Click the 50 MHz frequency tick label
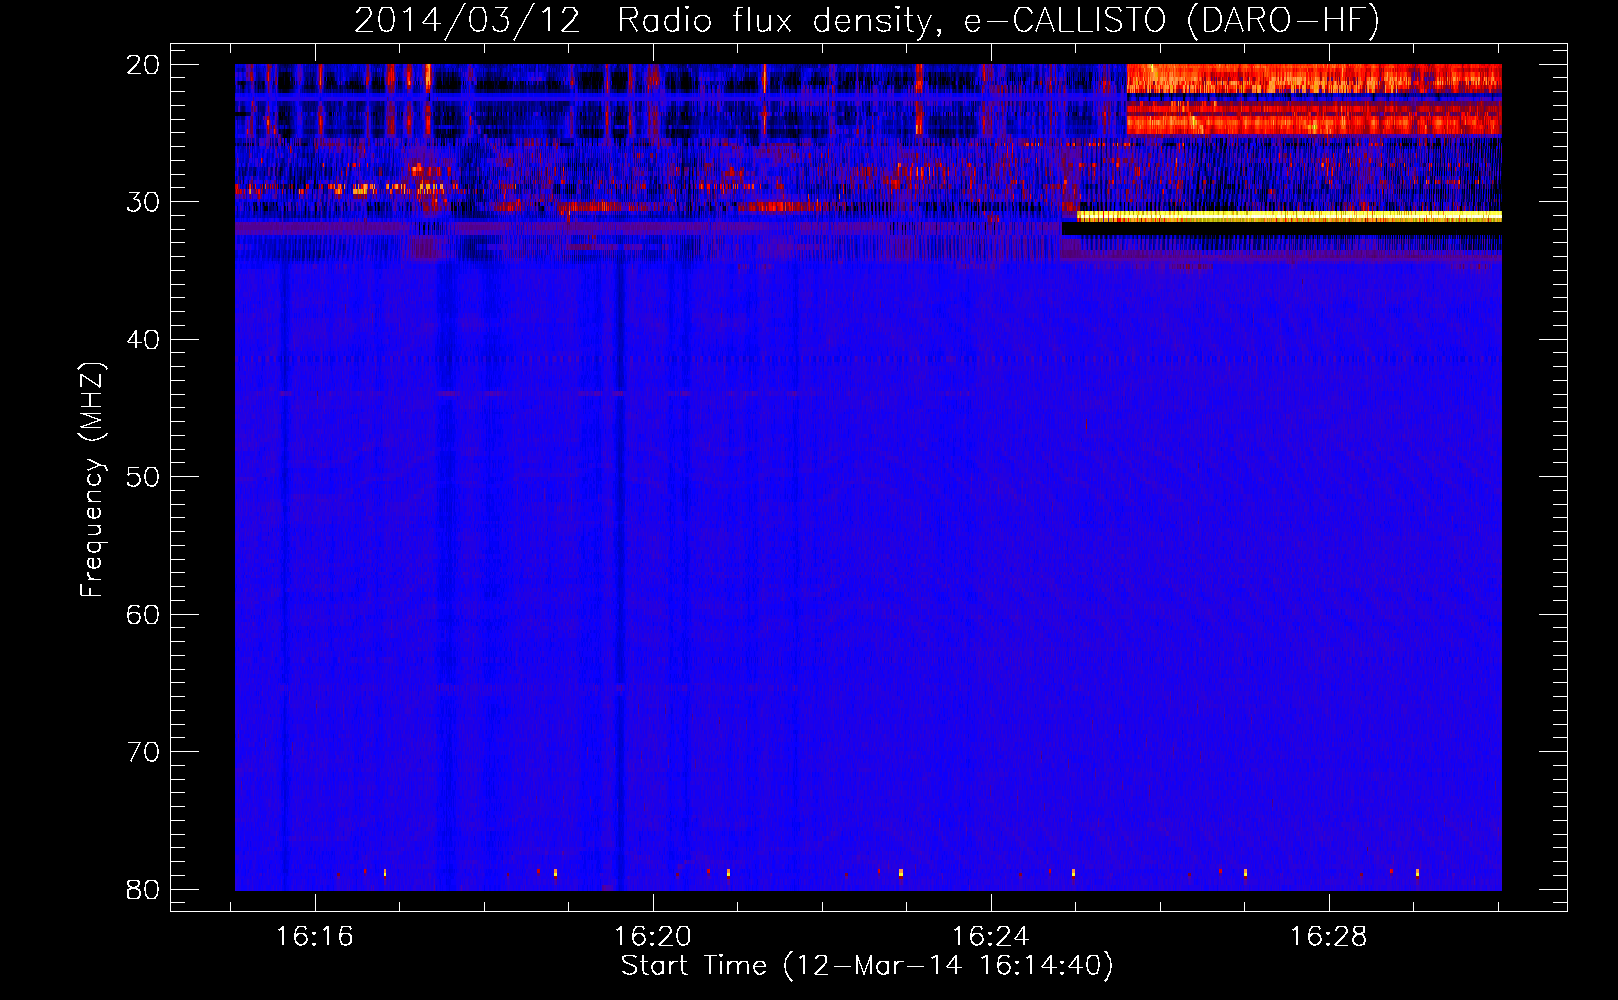This screenshot has width=1618, height=1000. (143, 477)
